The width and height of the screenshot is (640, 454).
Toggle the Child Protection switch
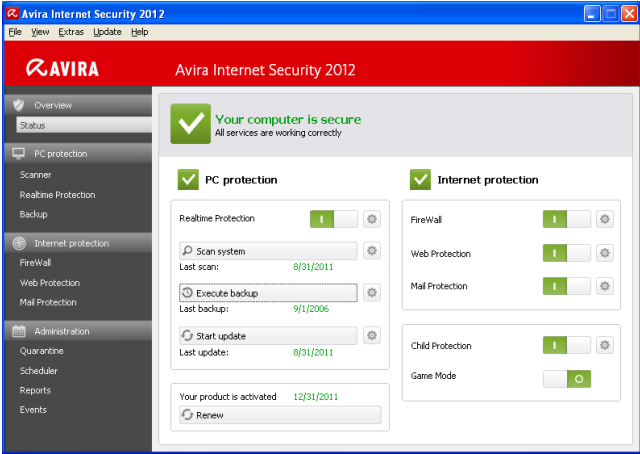click(x=567, y=345)
